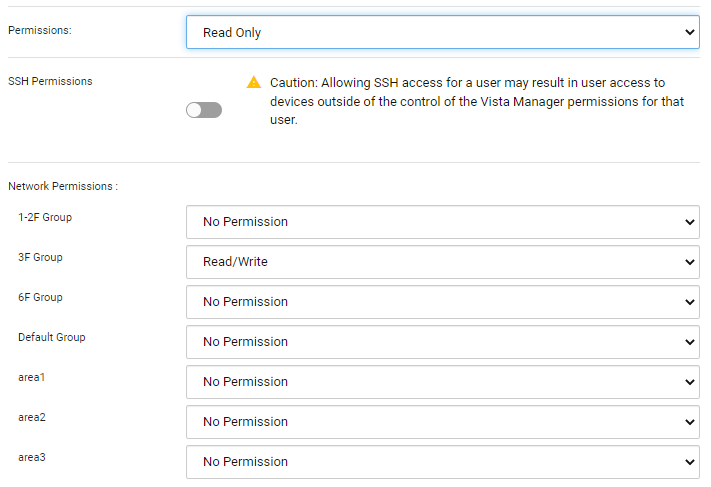Click the "area1" label

click(x=33, y=377)
